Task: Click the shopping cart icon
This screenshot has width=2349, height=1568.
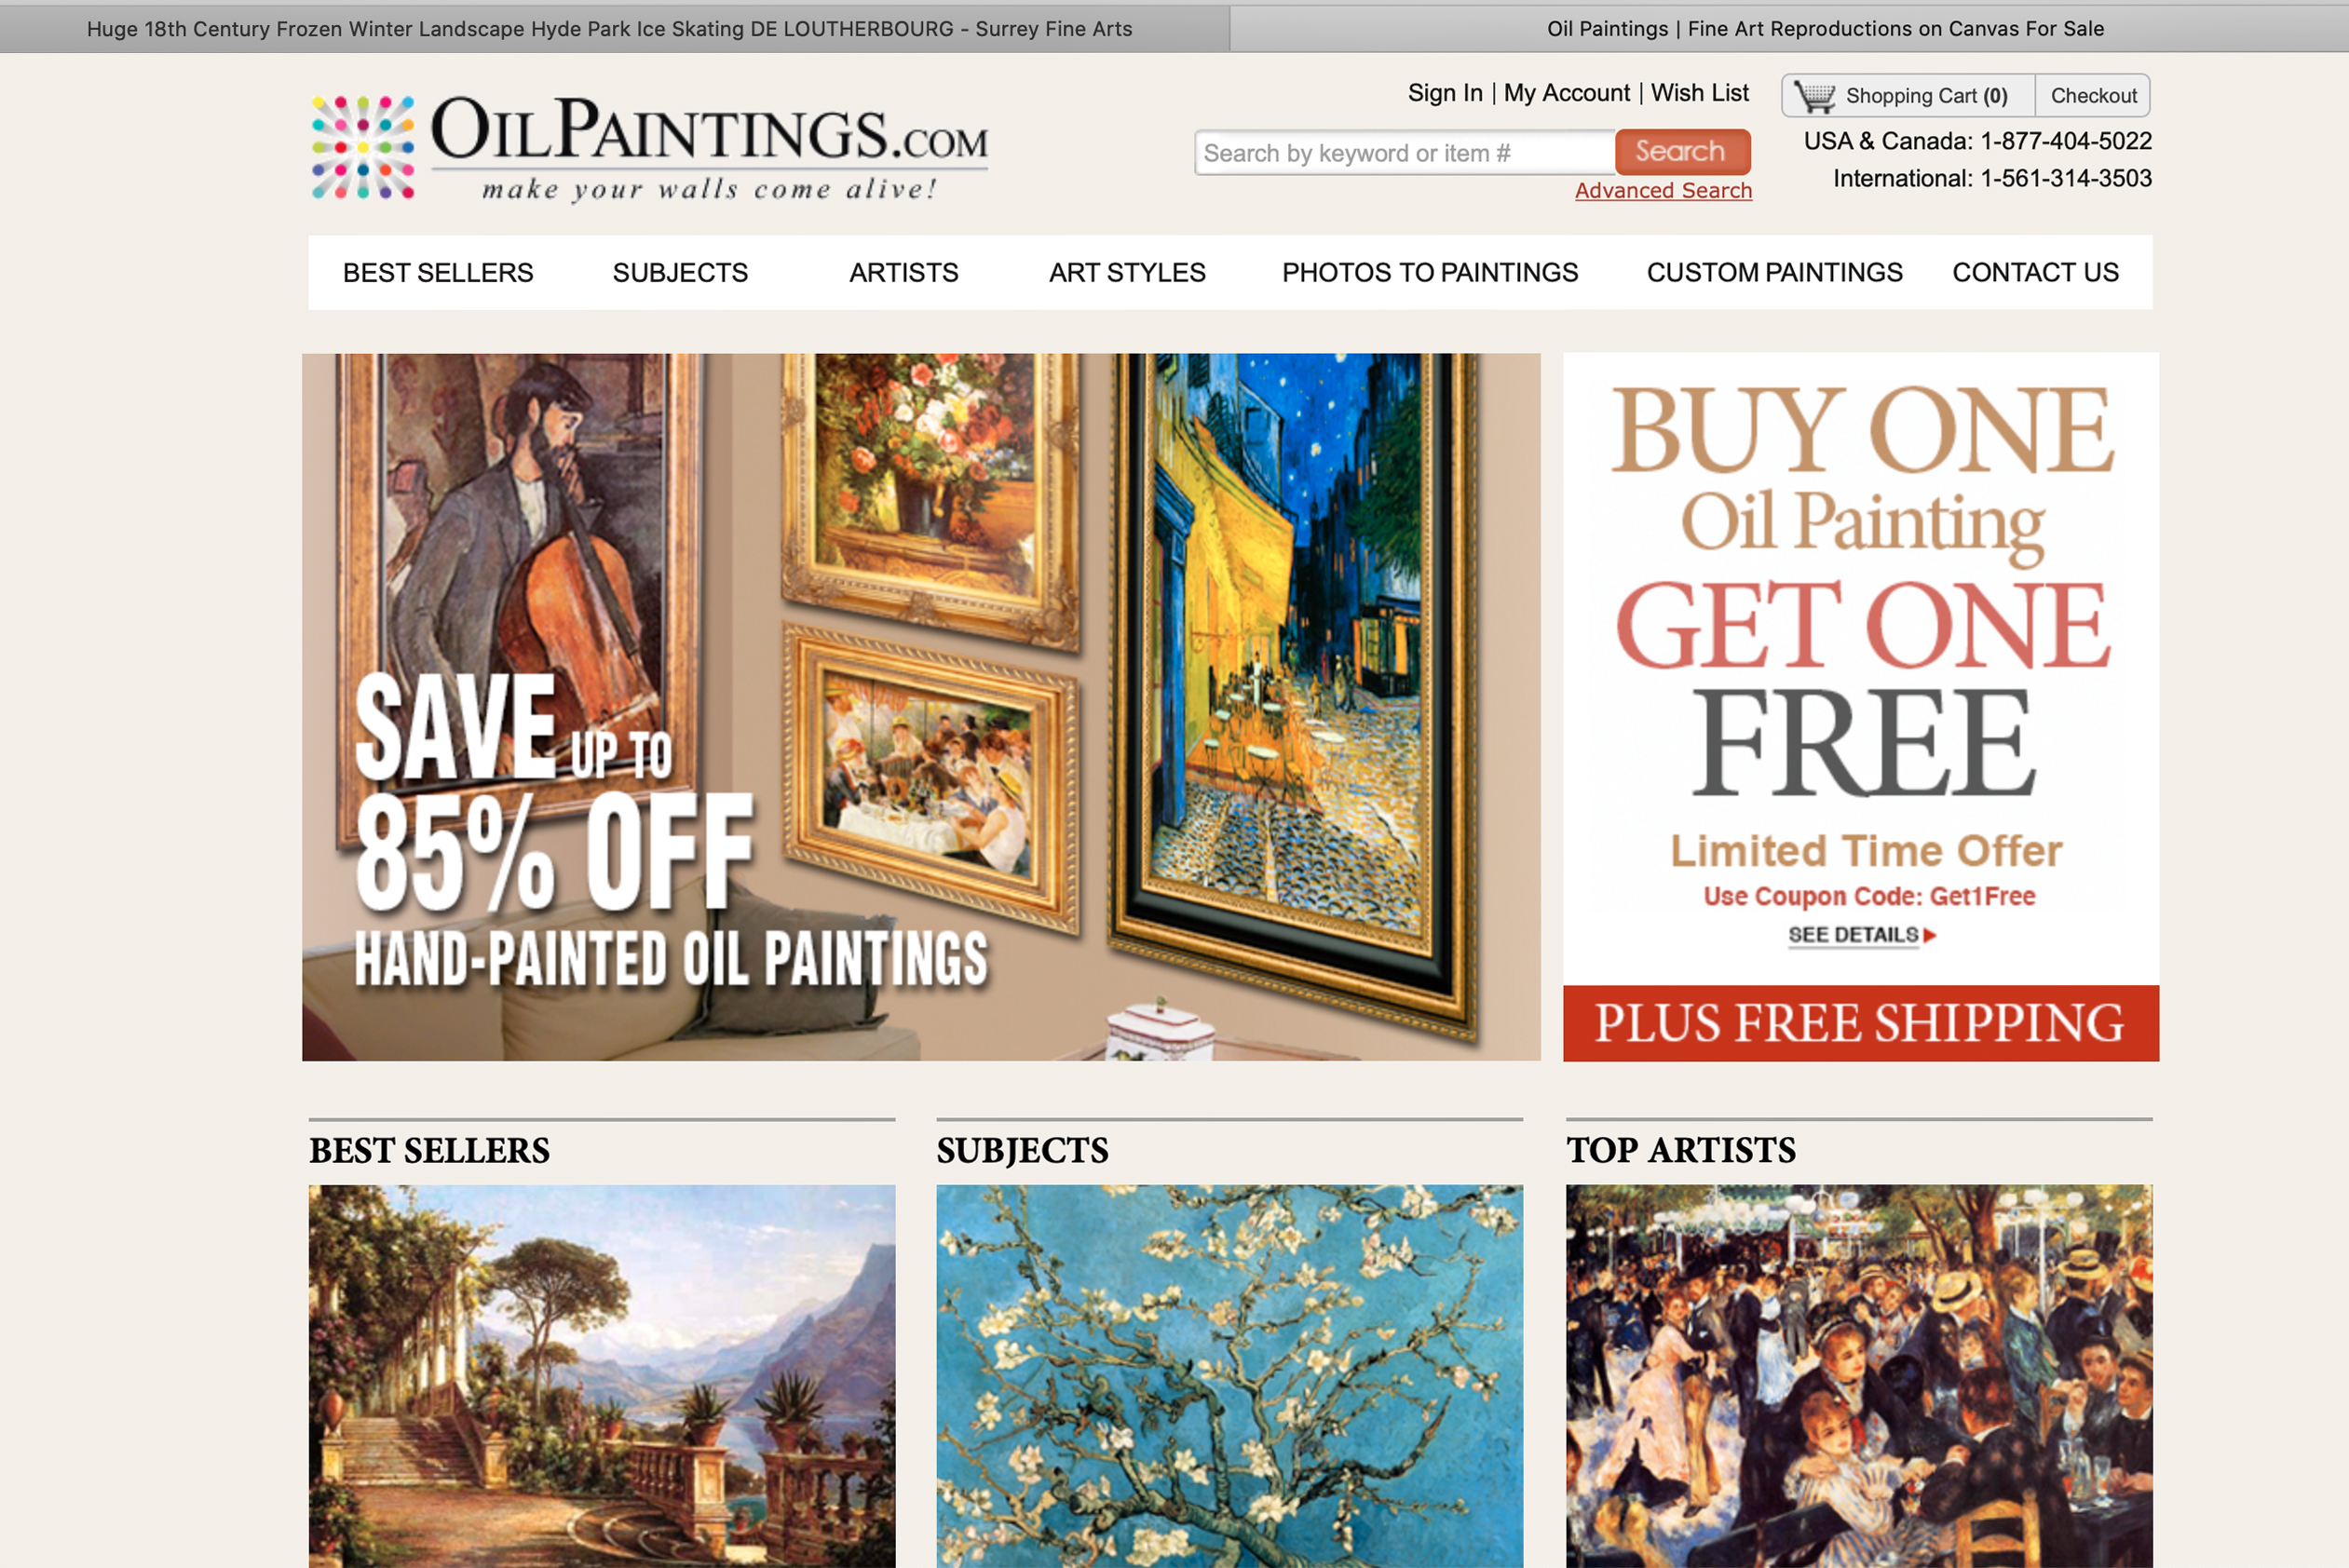Action: point(1813,96)
